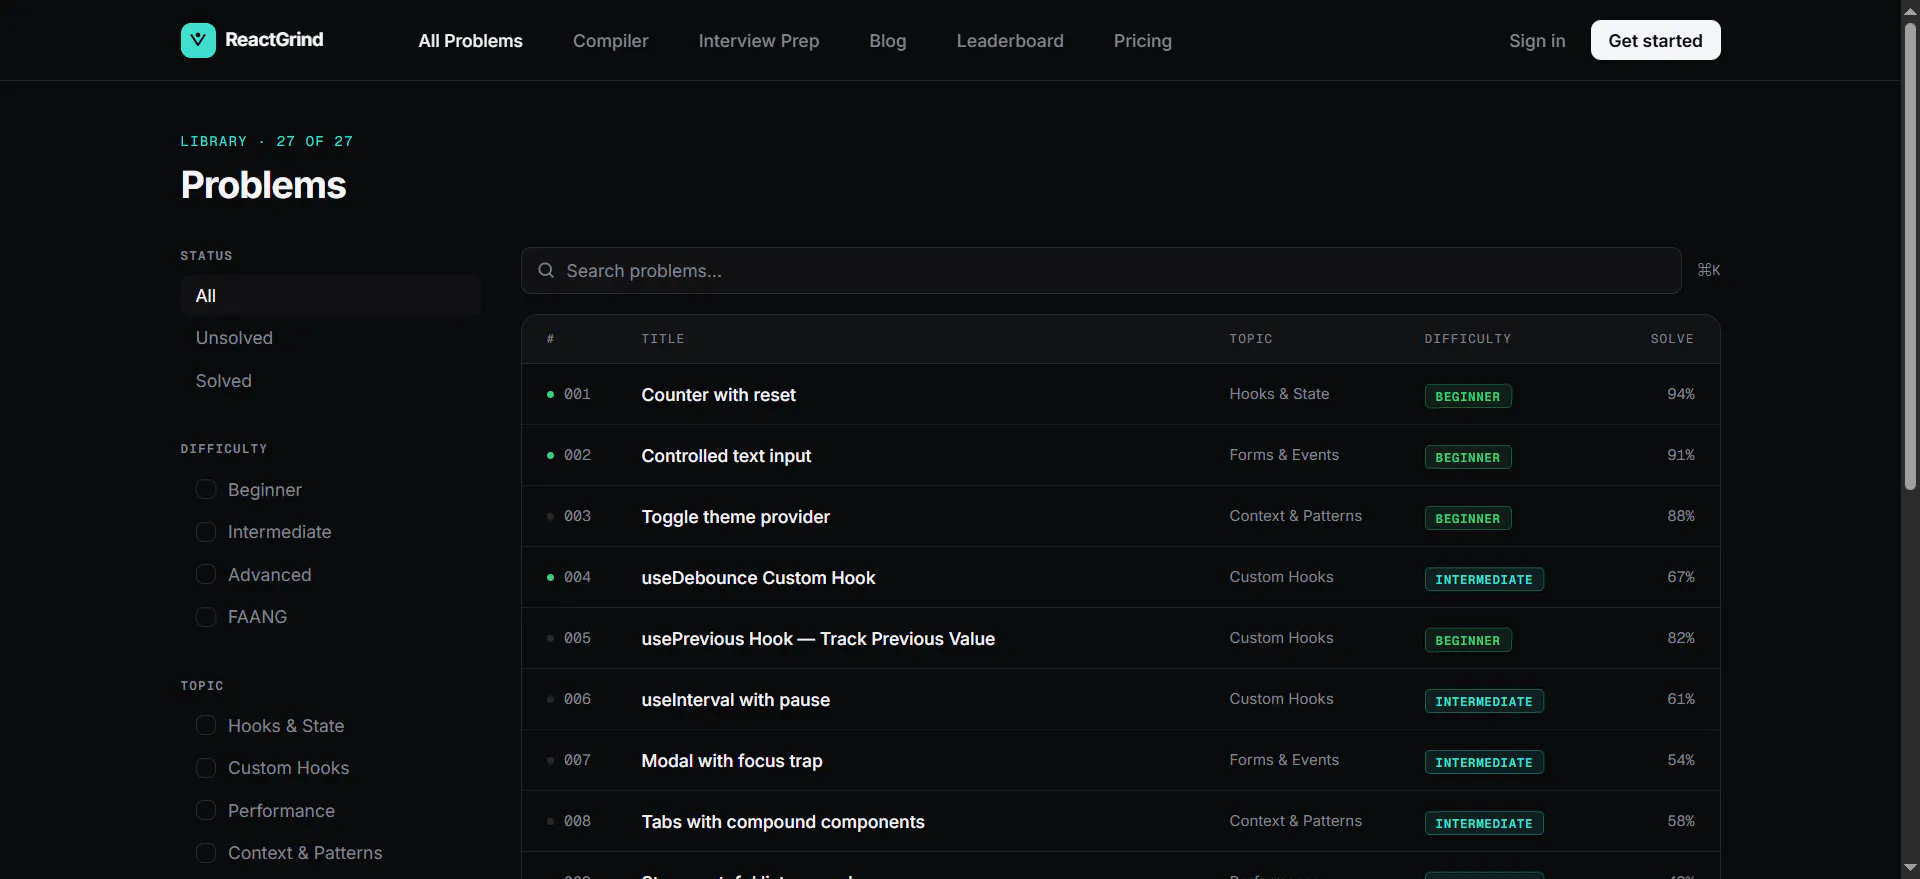Click the TITLE column header

662,339
